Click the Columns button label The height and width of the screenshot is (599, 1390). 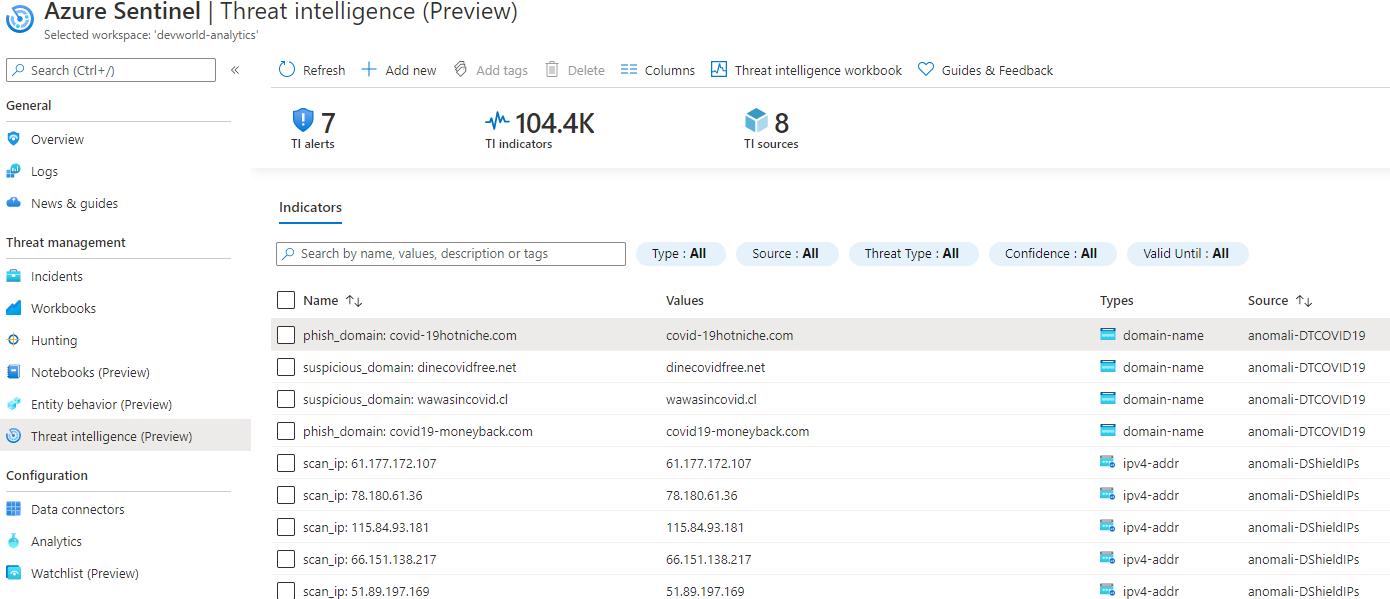click(x=670, y=70)
